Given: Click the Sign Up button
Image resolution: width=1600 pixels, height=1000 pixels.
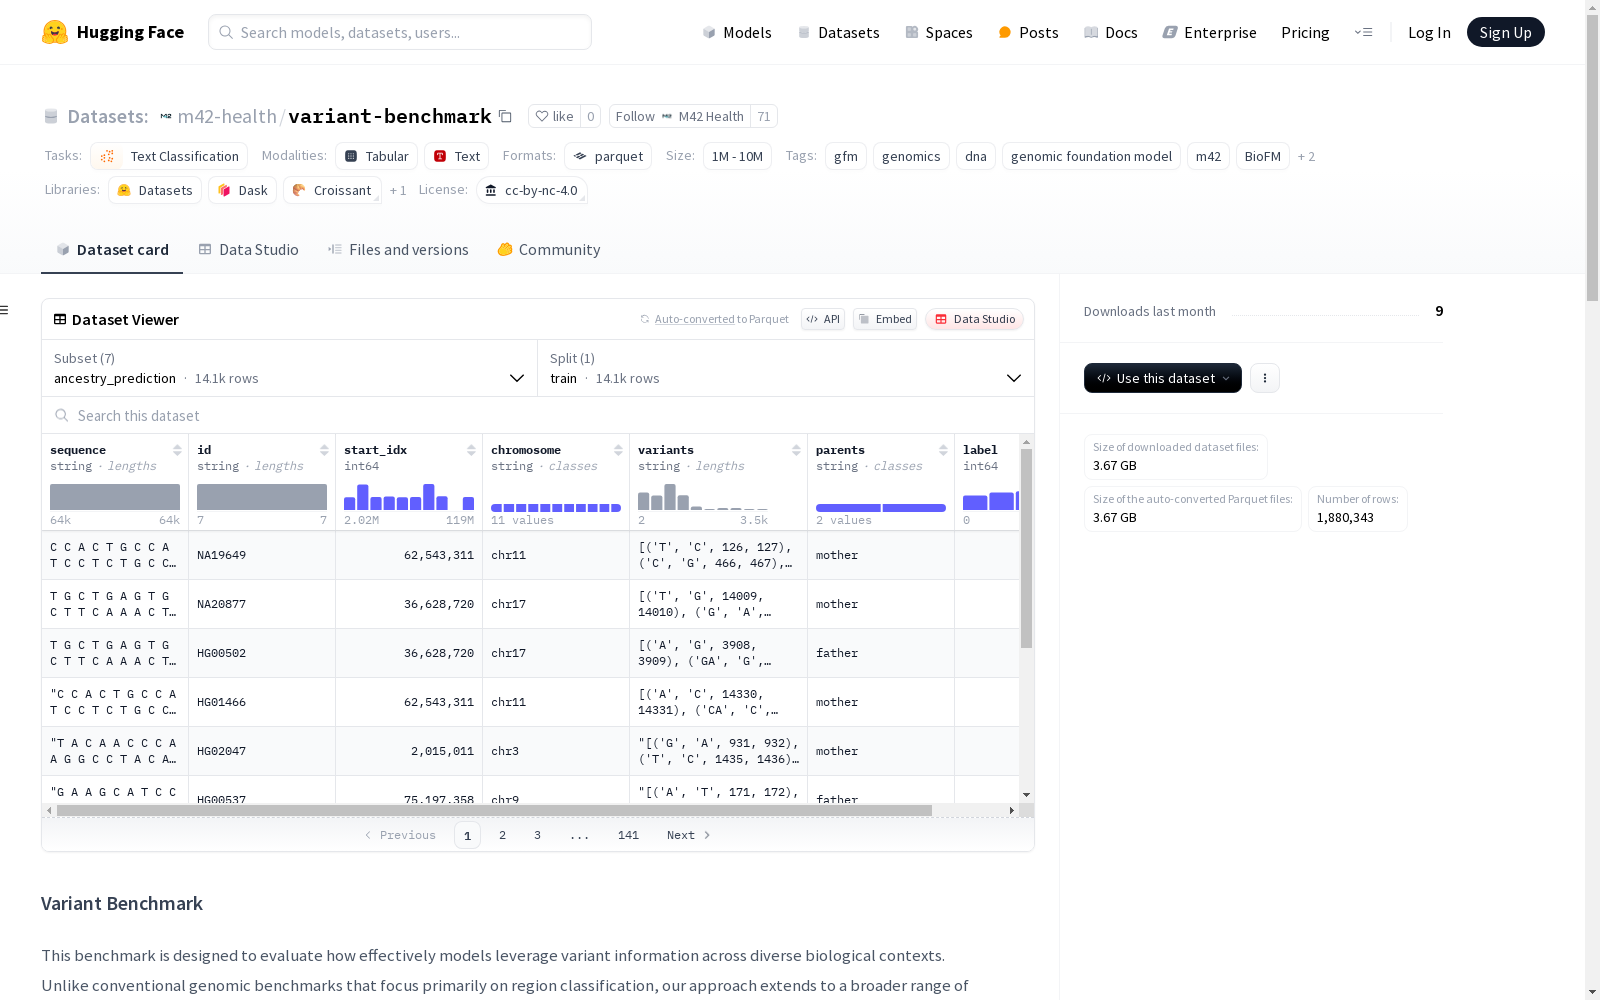Looking at the screenshot, I should pos(1505,32).
